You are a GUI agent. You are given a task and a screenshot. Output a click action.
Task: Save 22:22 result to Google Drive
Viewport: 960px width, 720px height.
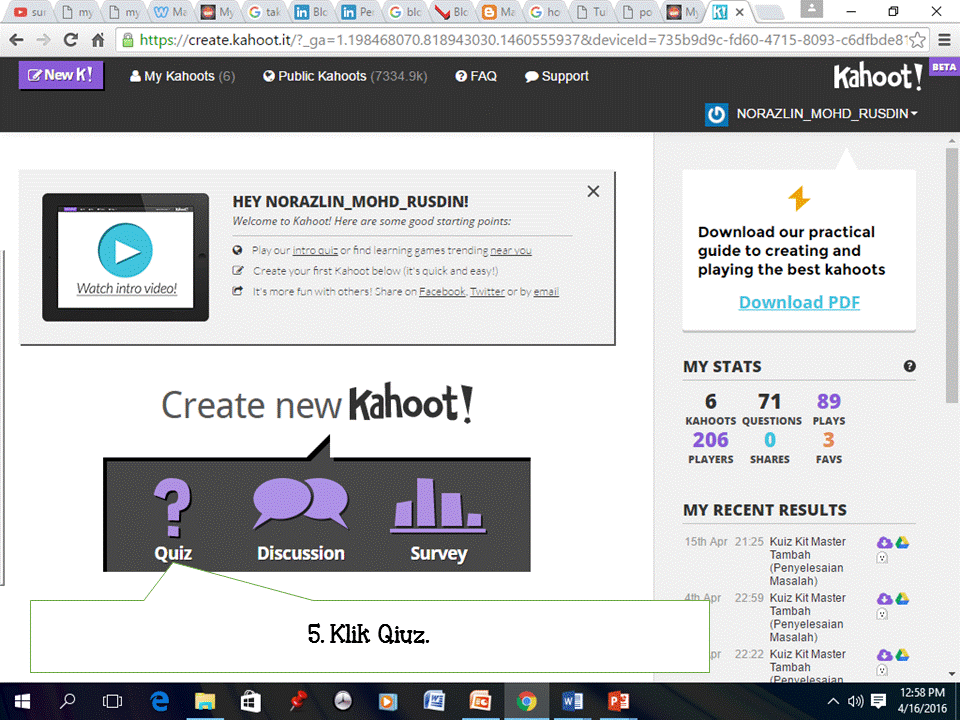click(x=902, y=655)
